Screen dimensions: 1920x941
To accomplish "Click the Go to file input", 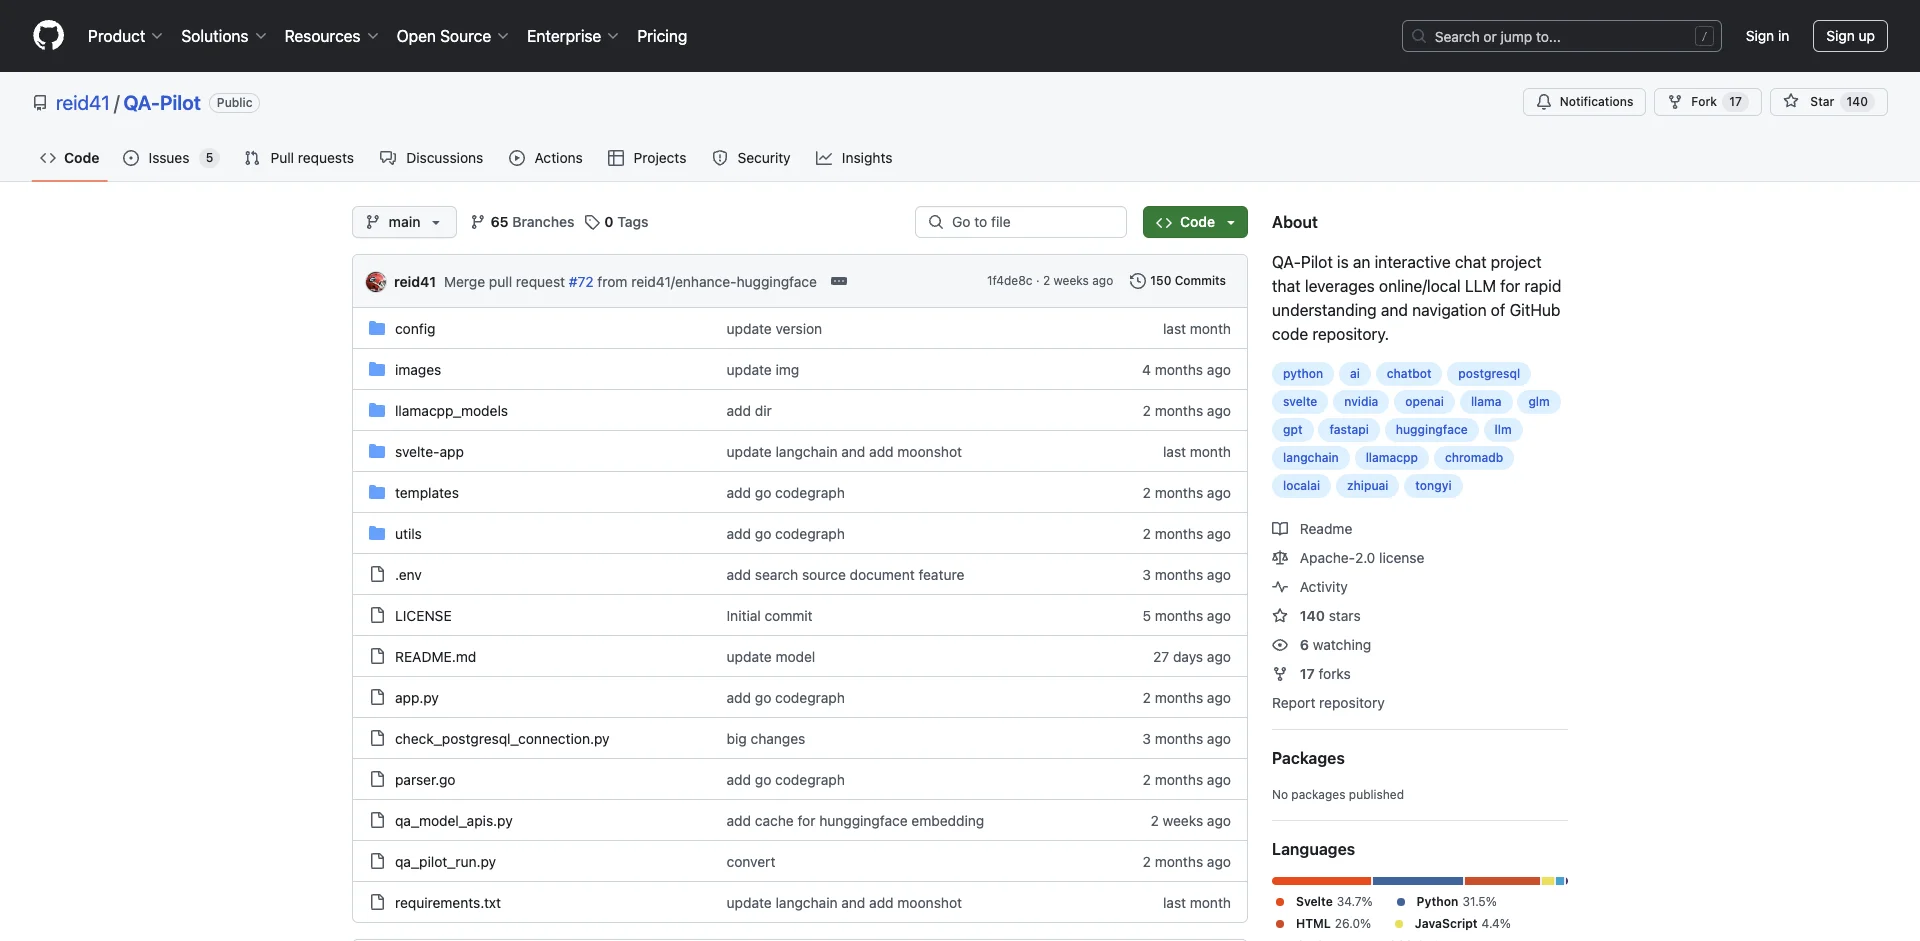I will pos(1021,222).
